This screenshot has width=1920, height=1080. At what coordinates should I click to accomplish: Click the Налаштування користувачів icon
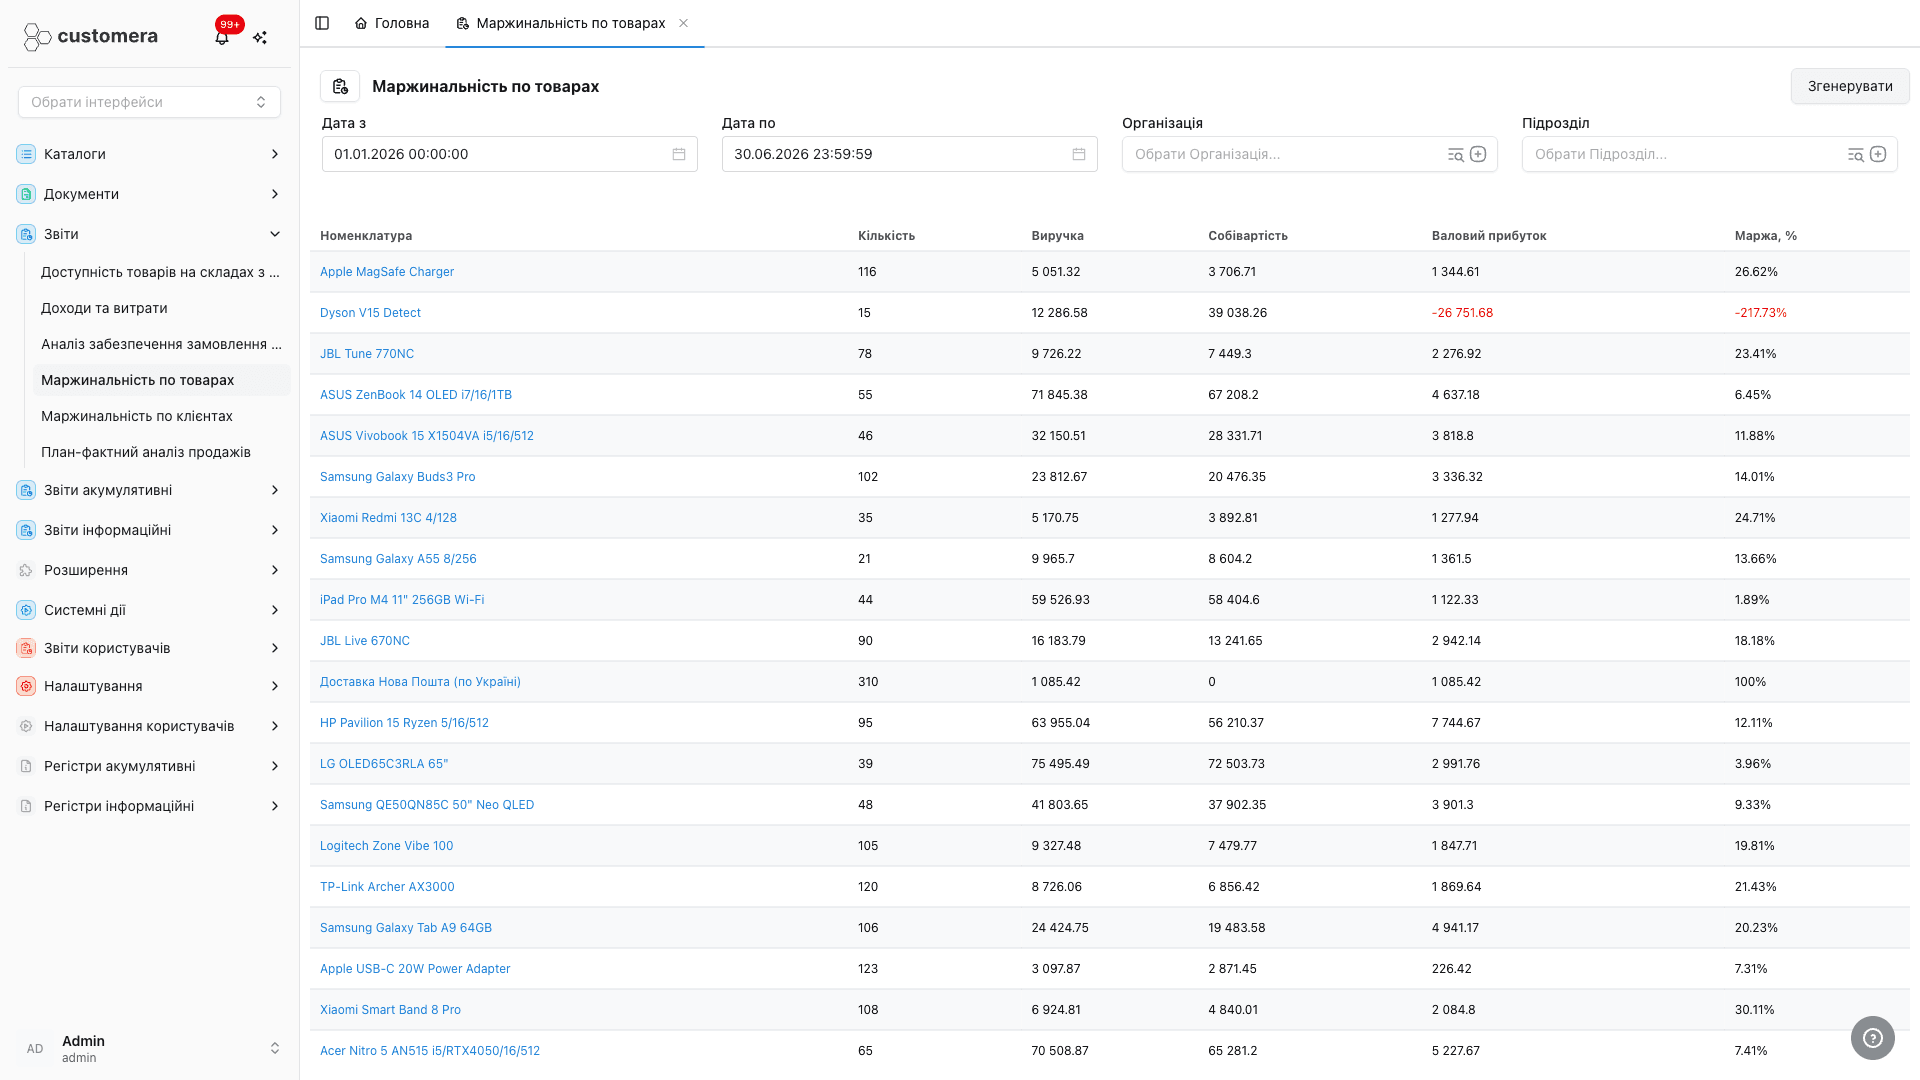click(26, 726)
